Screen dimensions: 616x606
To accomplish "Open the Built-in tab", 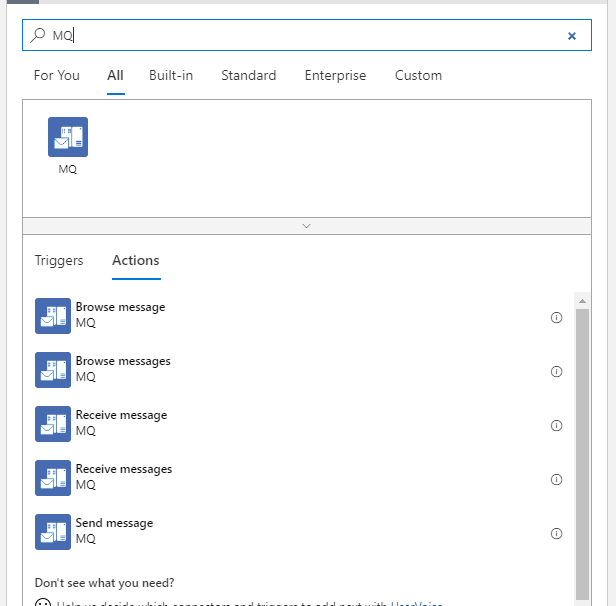I will tap(171, 75).
